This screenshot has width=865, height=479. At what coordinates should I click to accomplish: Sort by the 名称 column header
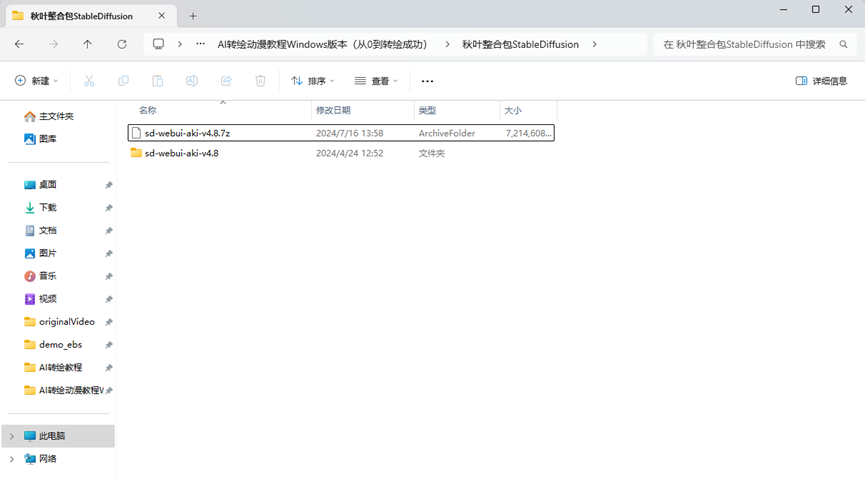147,110
